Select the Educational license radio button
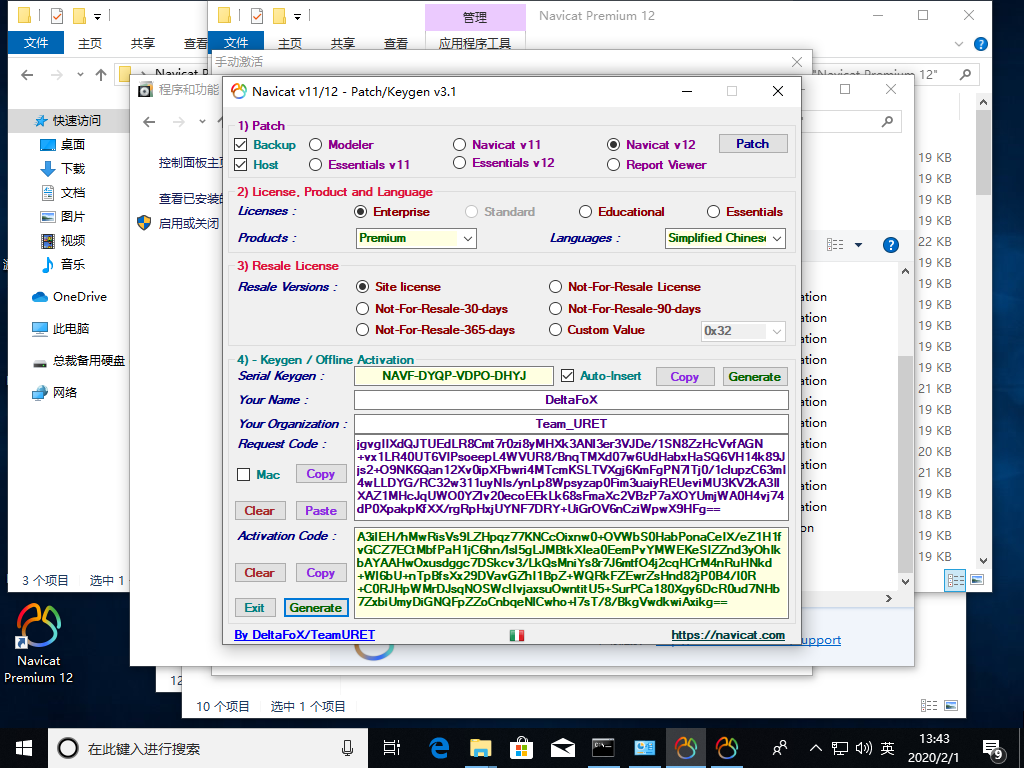 tap(585, 212)
